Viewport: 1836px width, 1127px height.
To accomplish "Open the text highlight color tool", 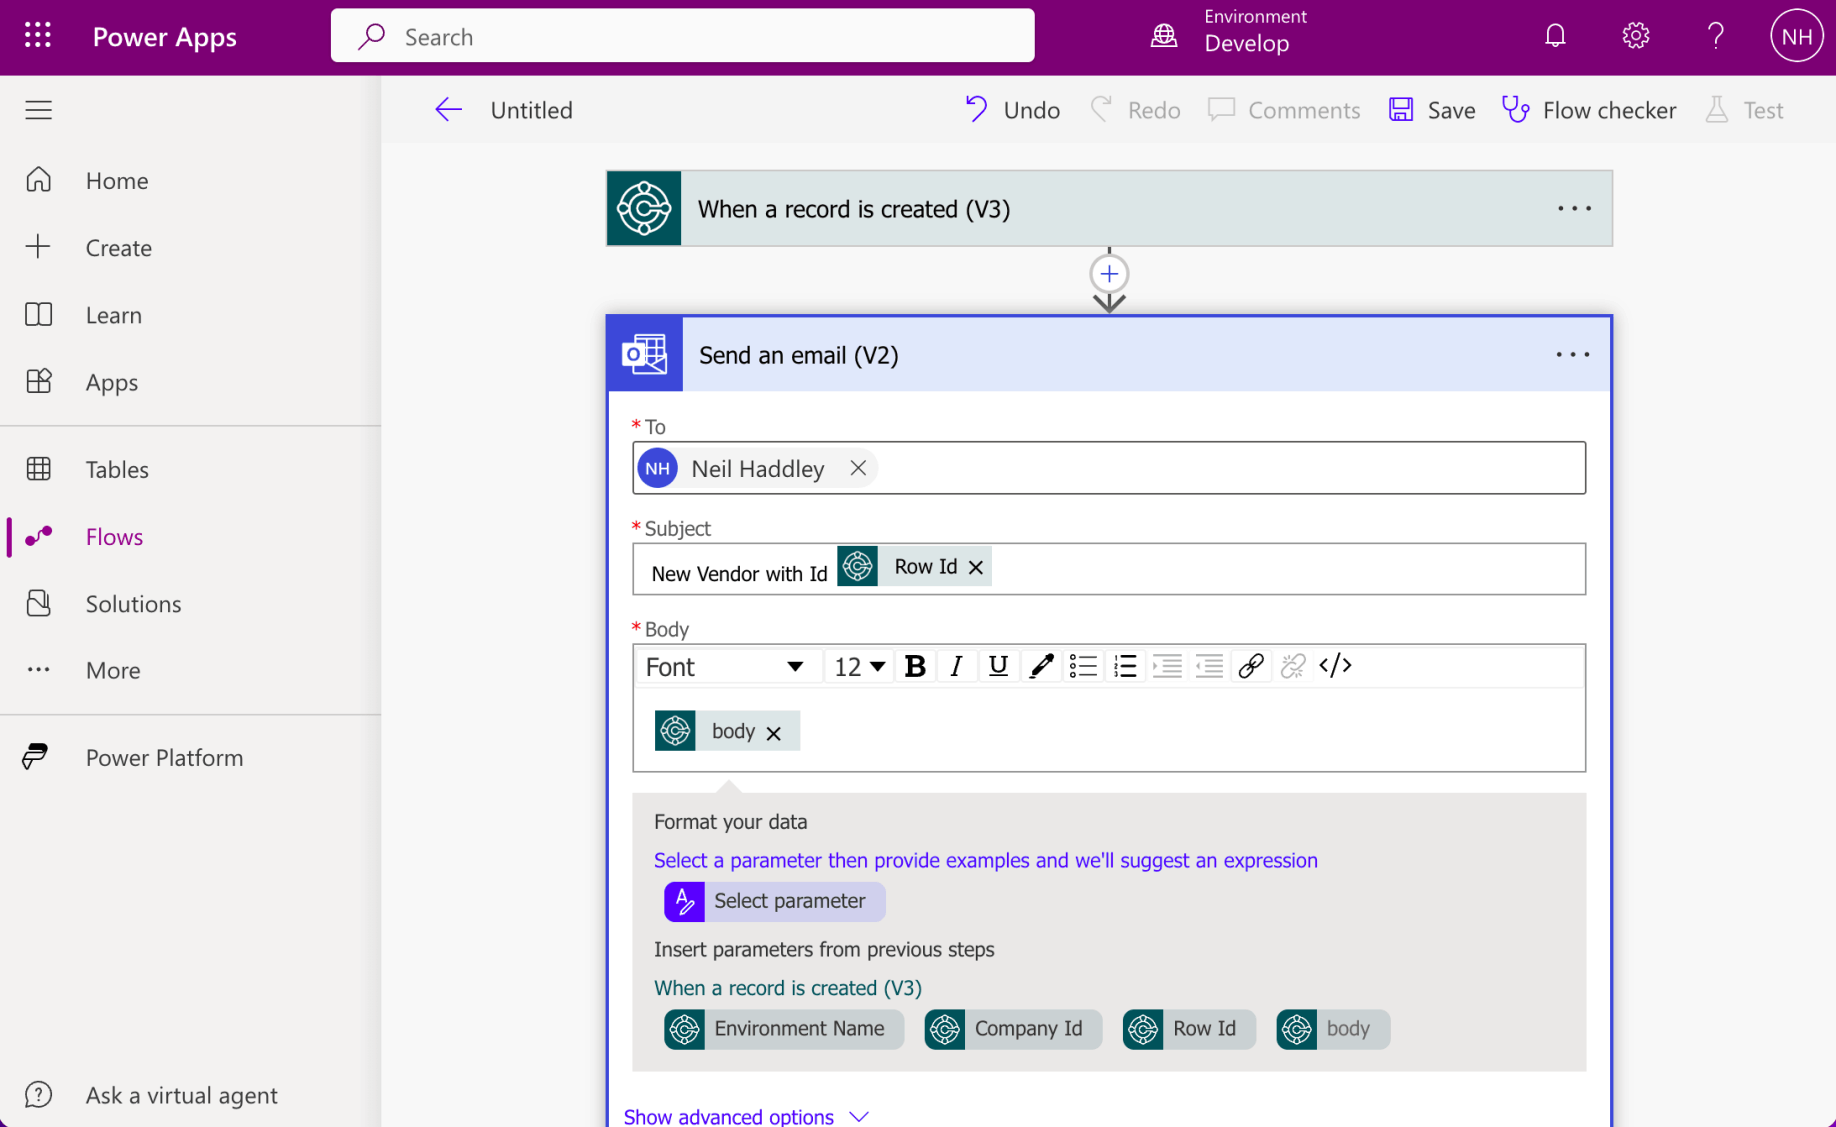I will pyautogui.click(x=1040, y=666).
